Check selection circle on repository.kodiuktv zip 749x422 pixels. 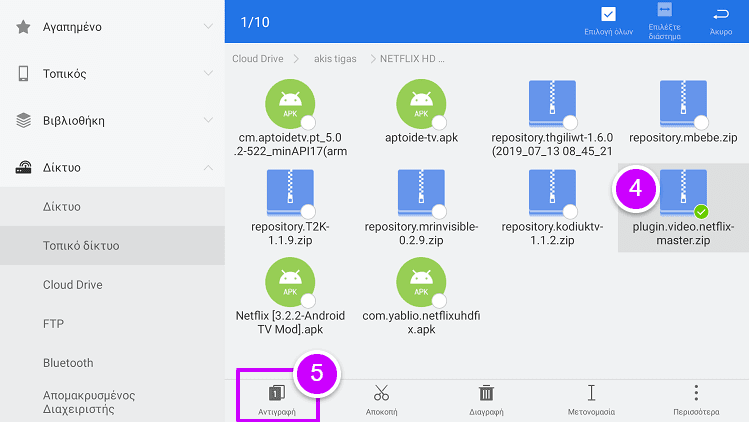click(570, 211)
